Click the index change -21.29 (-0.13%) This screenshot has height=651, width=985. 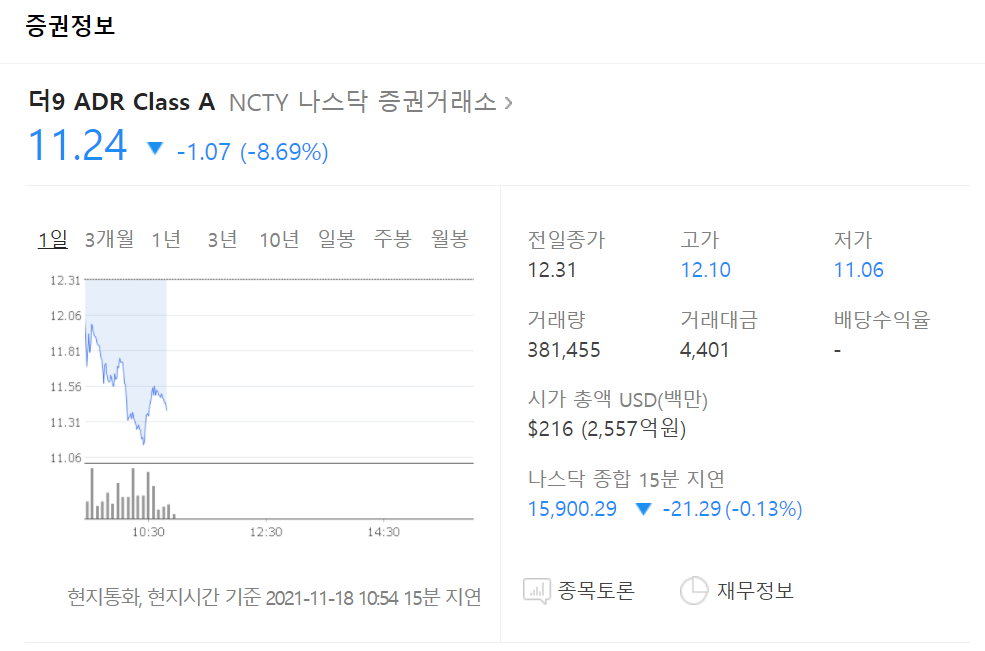click(x=732, y=508)
